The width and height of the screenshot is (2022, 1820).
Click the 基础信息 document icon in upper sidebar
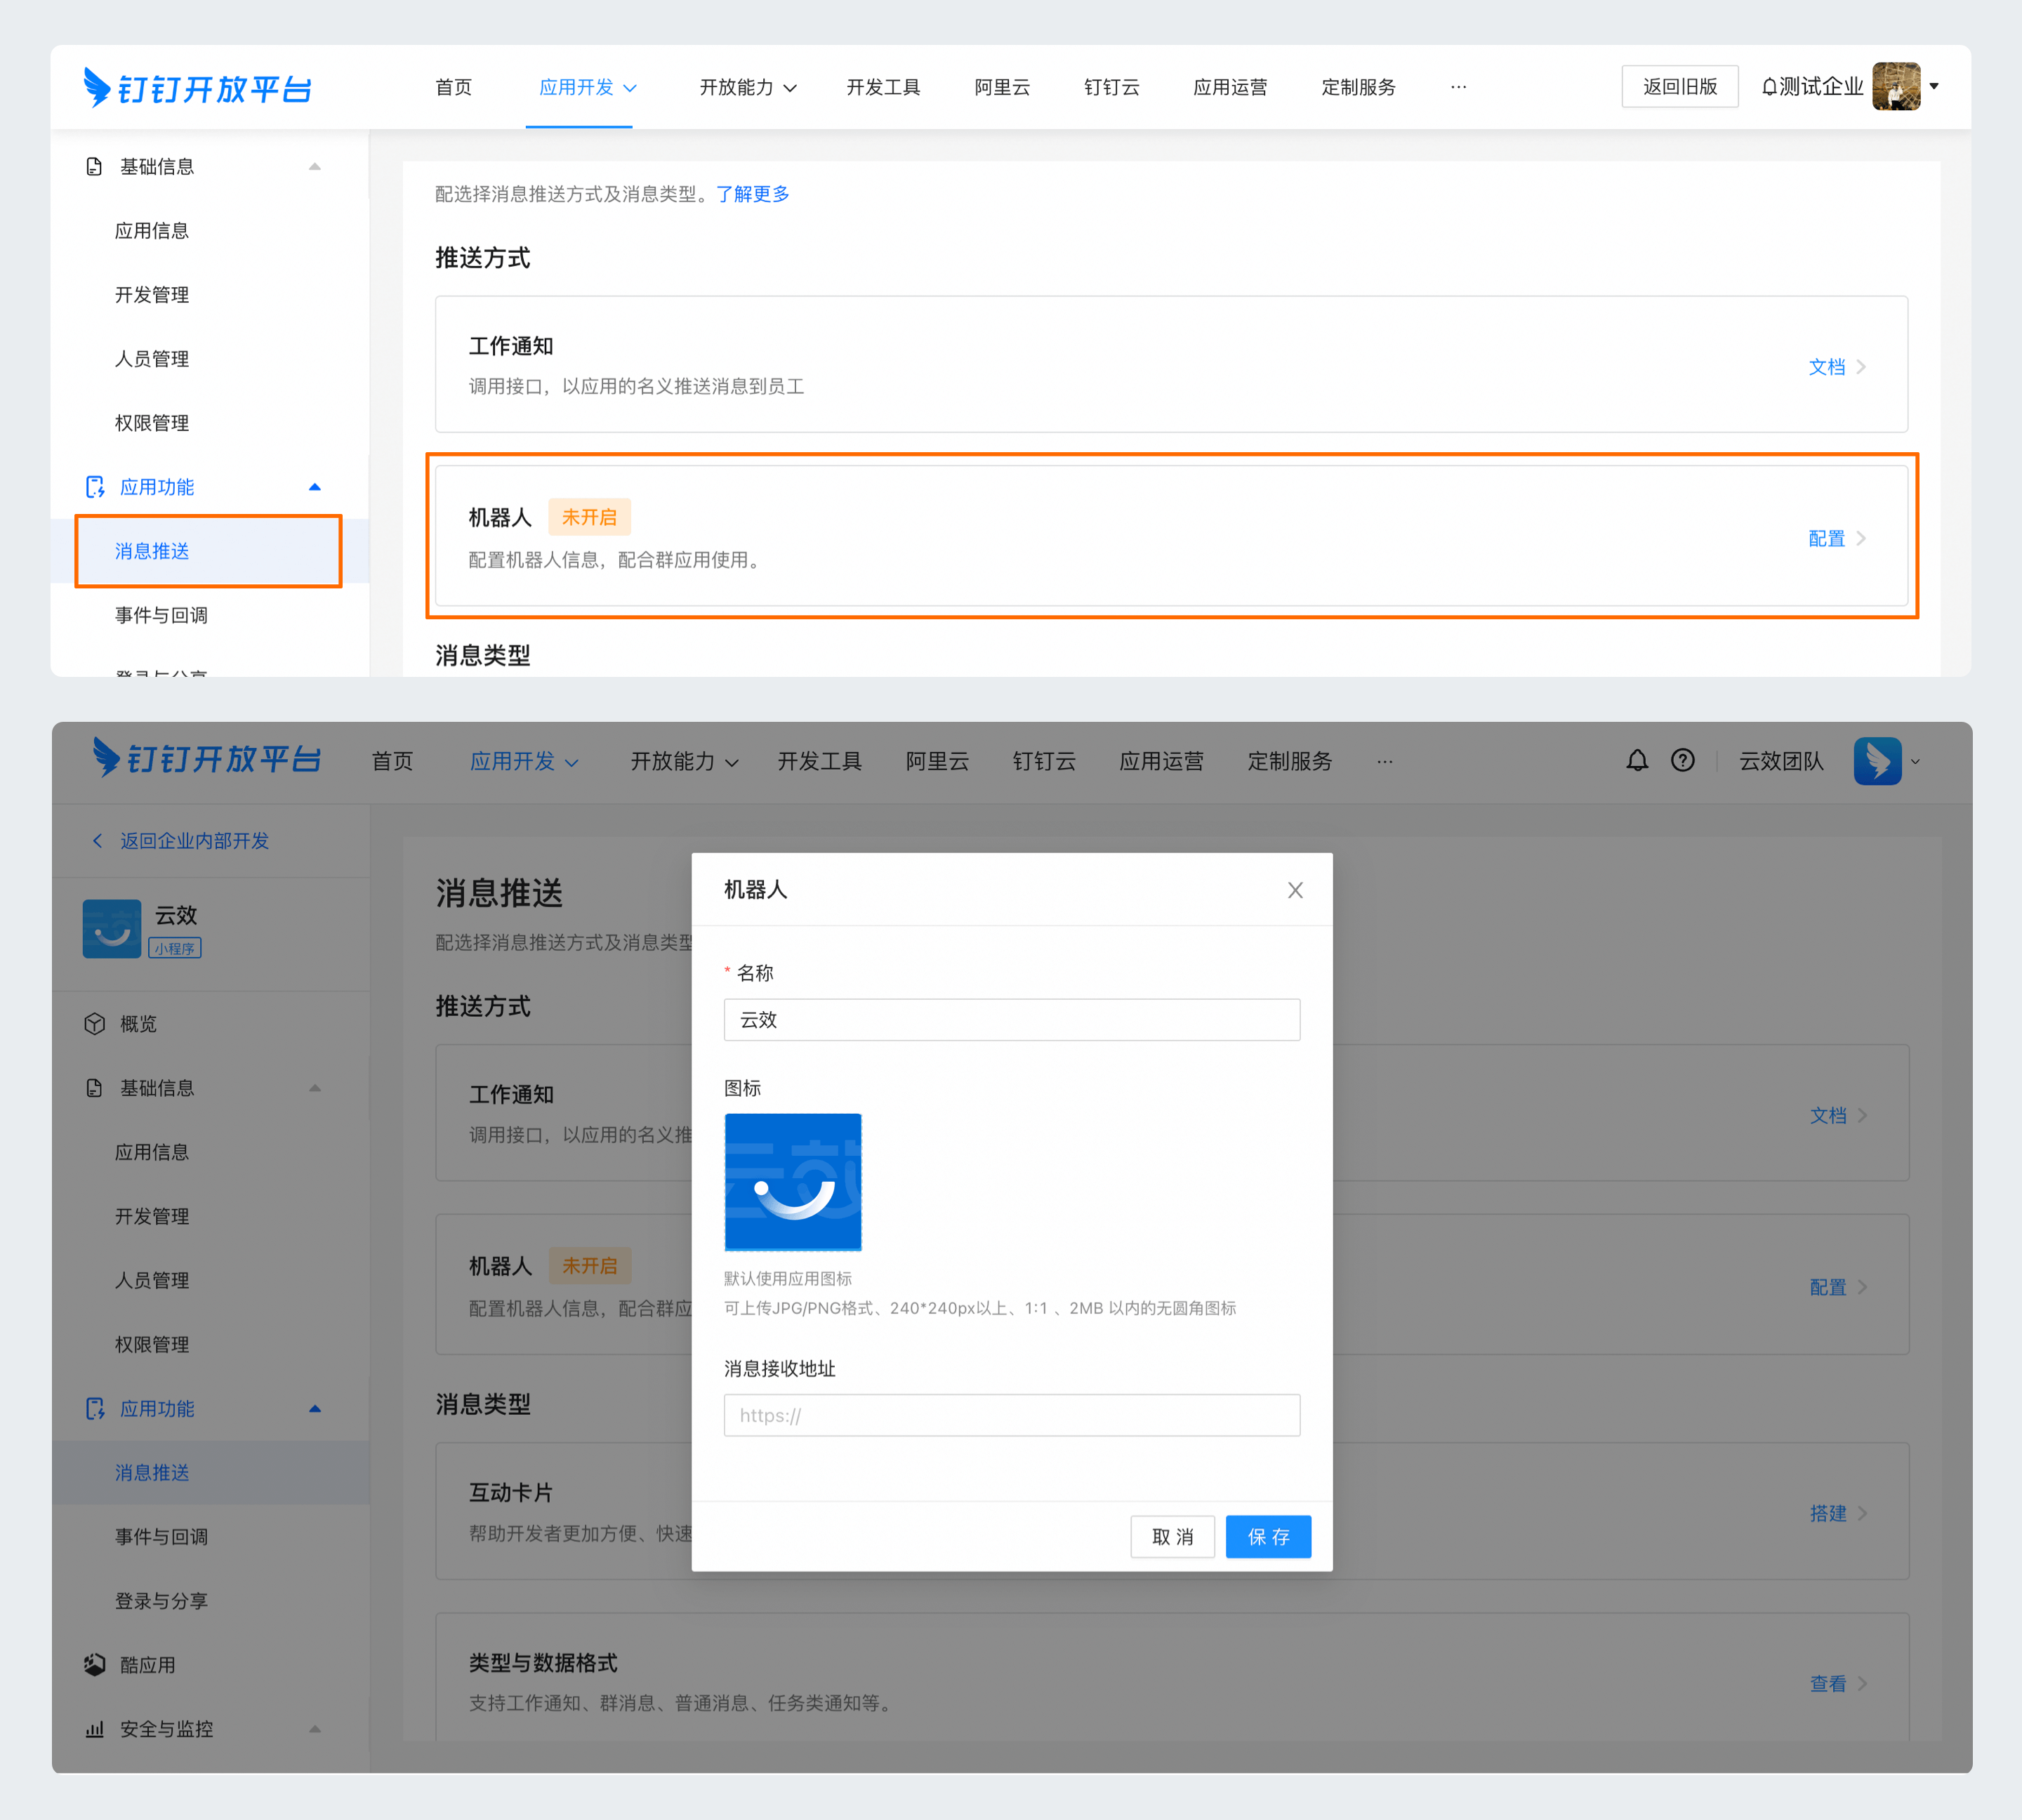[x=94, y=166]
